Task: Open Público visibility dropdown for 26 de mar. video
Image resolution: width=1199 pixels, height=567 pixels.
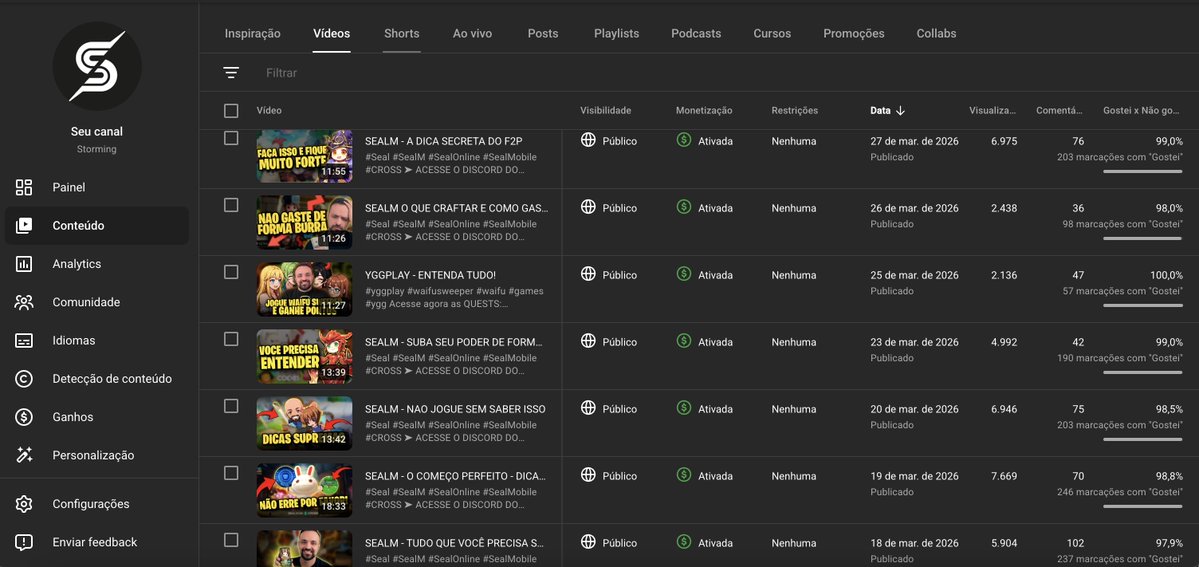Action: click(x=619, y=208)
